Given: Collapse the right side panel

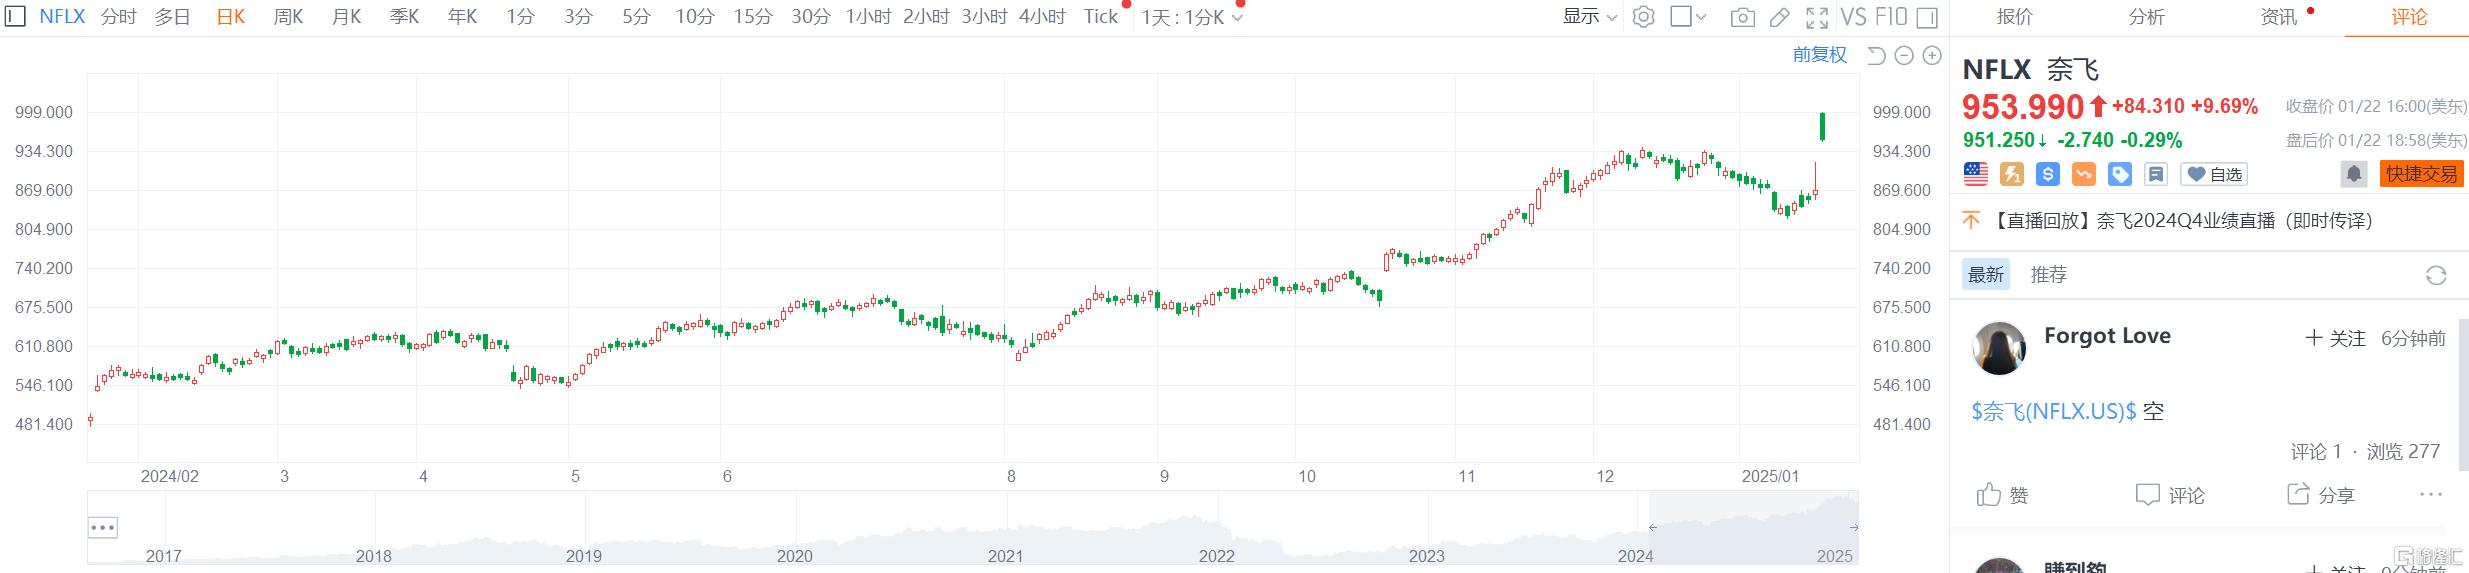Looking at the screenshot, I should click(1927, 17).
